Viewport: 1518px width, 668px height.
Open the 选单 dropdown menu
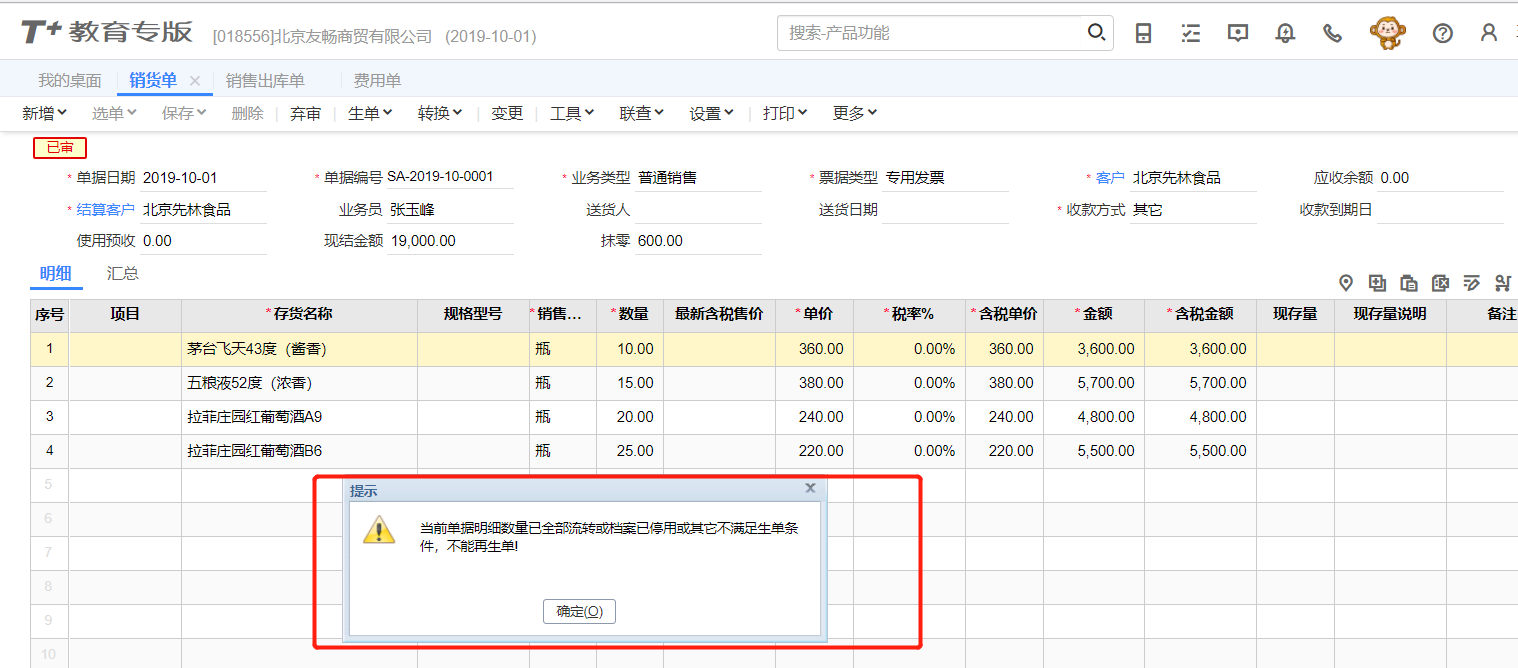[x=114, y=114]
